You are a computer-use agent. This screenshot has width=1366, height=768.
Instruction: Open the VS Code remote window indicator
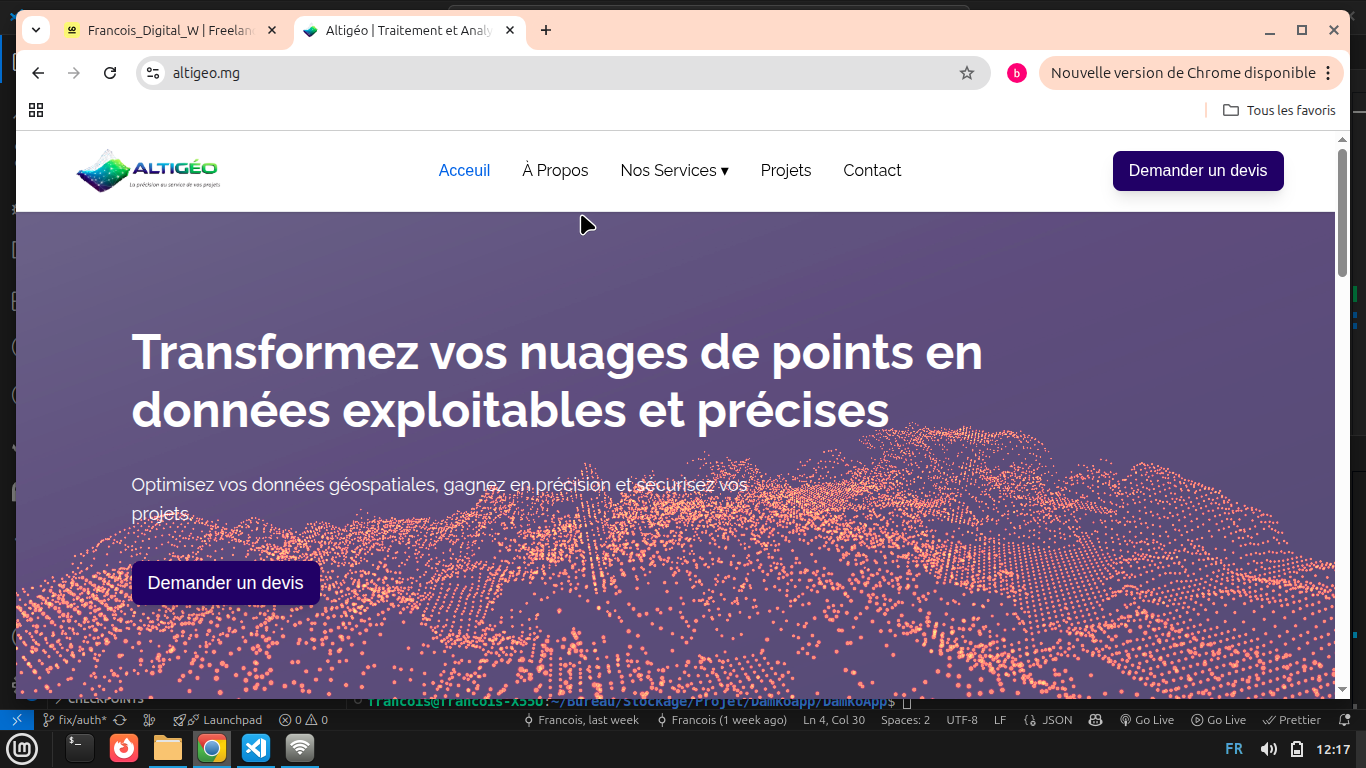pos(17,720)
